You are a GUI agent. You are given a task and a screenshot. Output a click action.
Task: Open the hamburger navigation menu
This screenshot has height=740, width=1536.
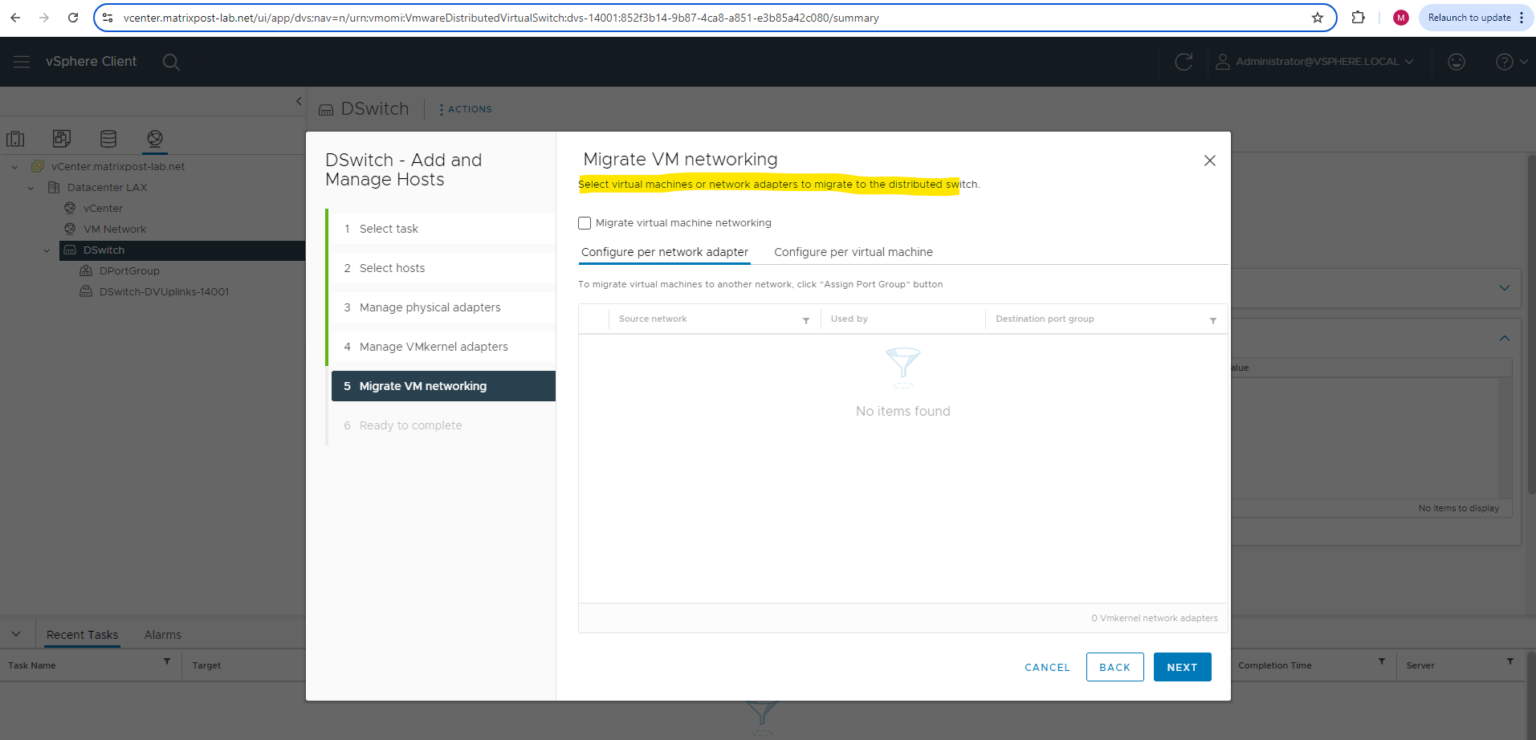pyautogui.click(x=21, y=61)
